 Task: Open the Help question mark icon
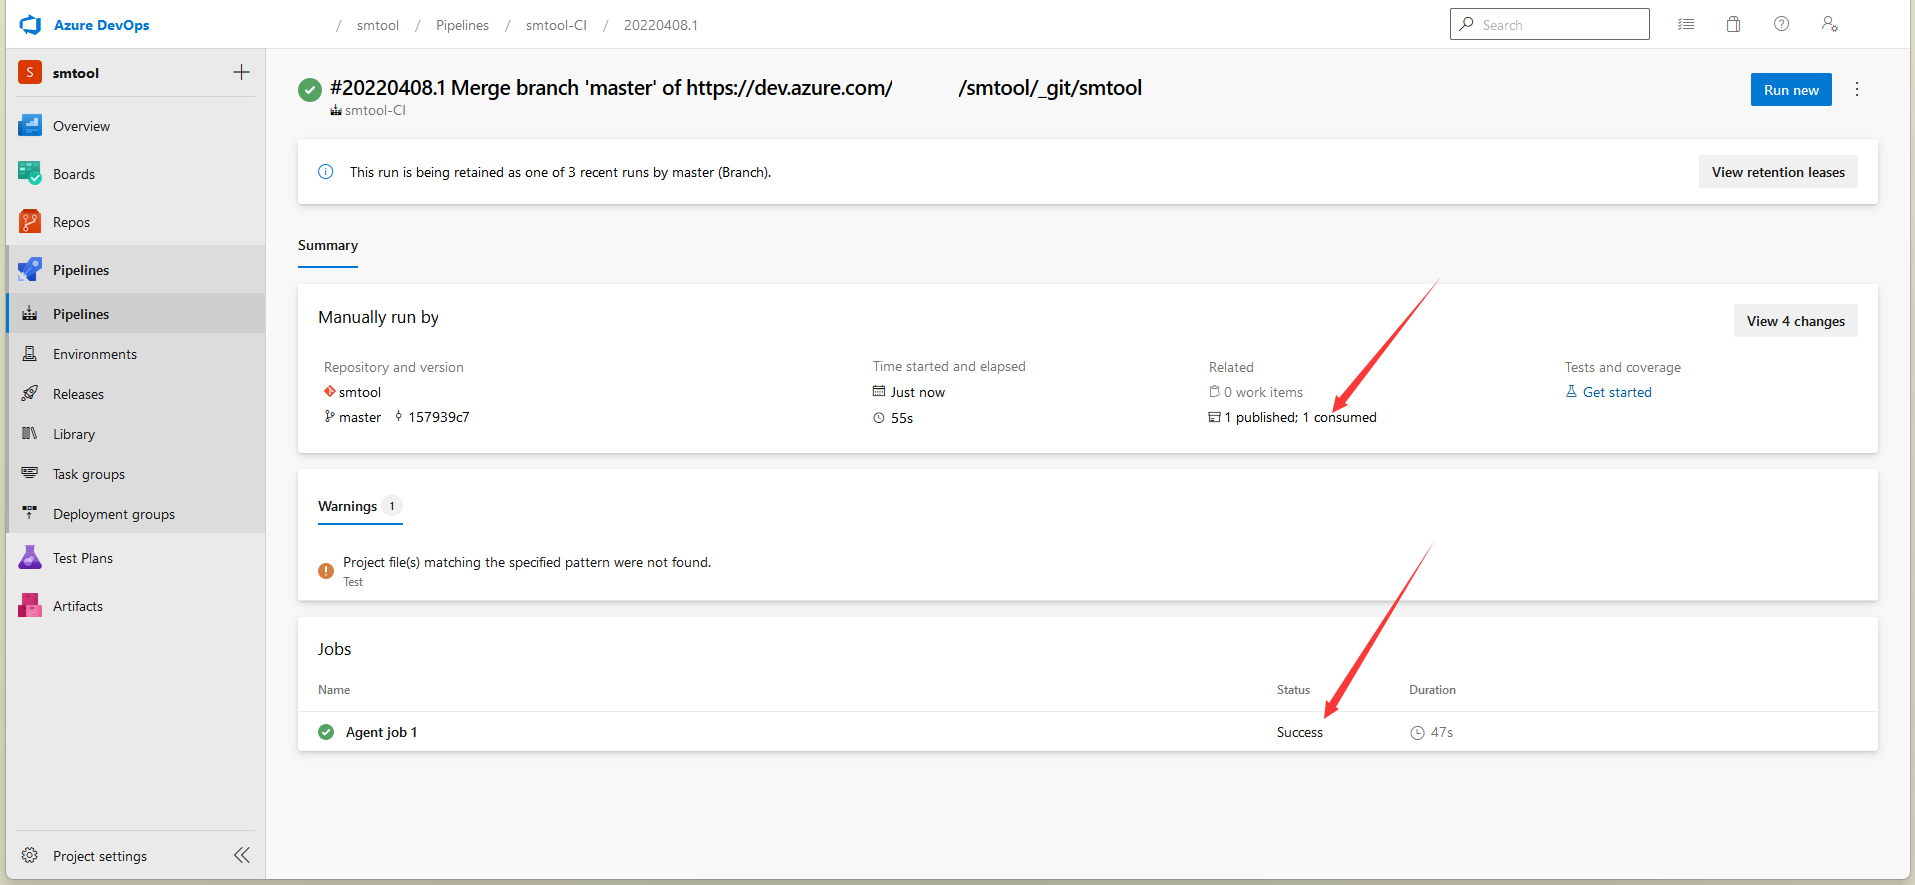tap(1781, 25)
